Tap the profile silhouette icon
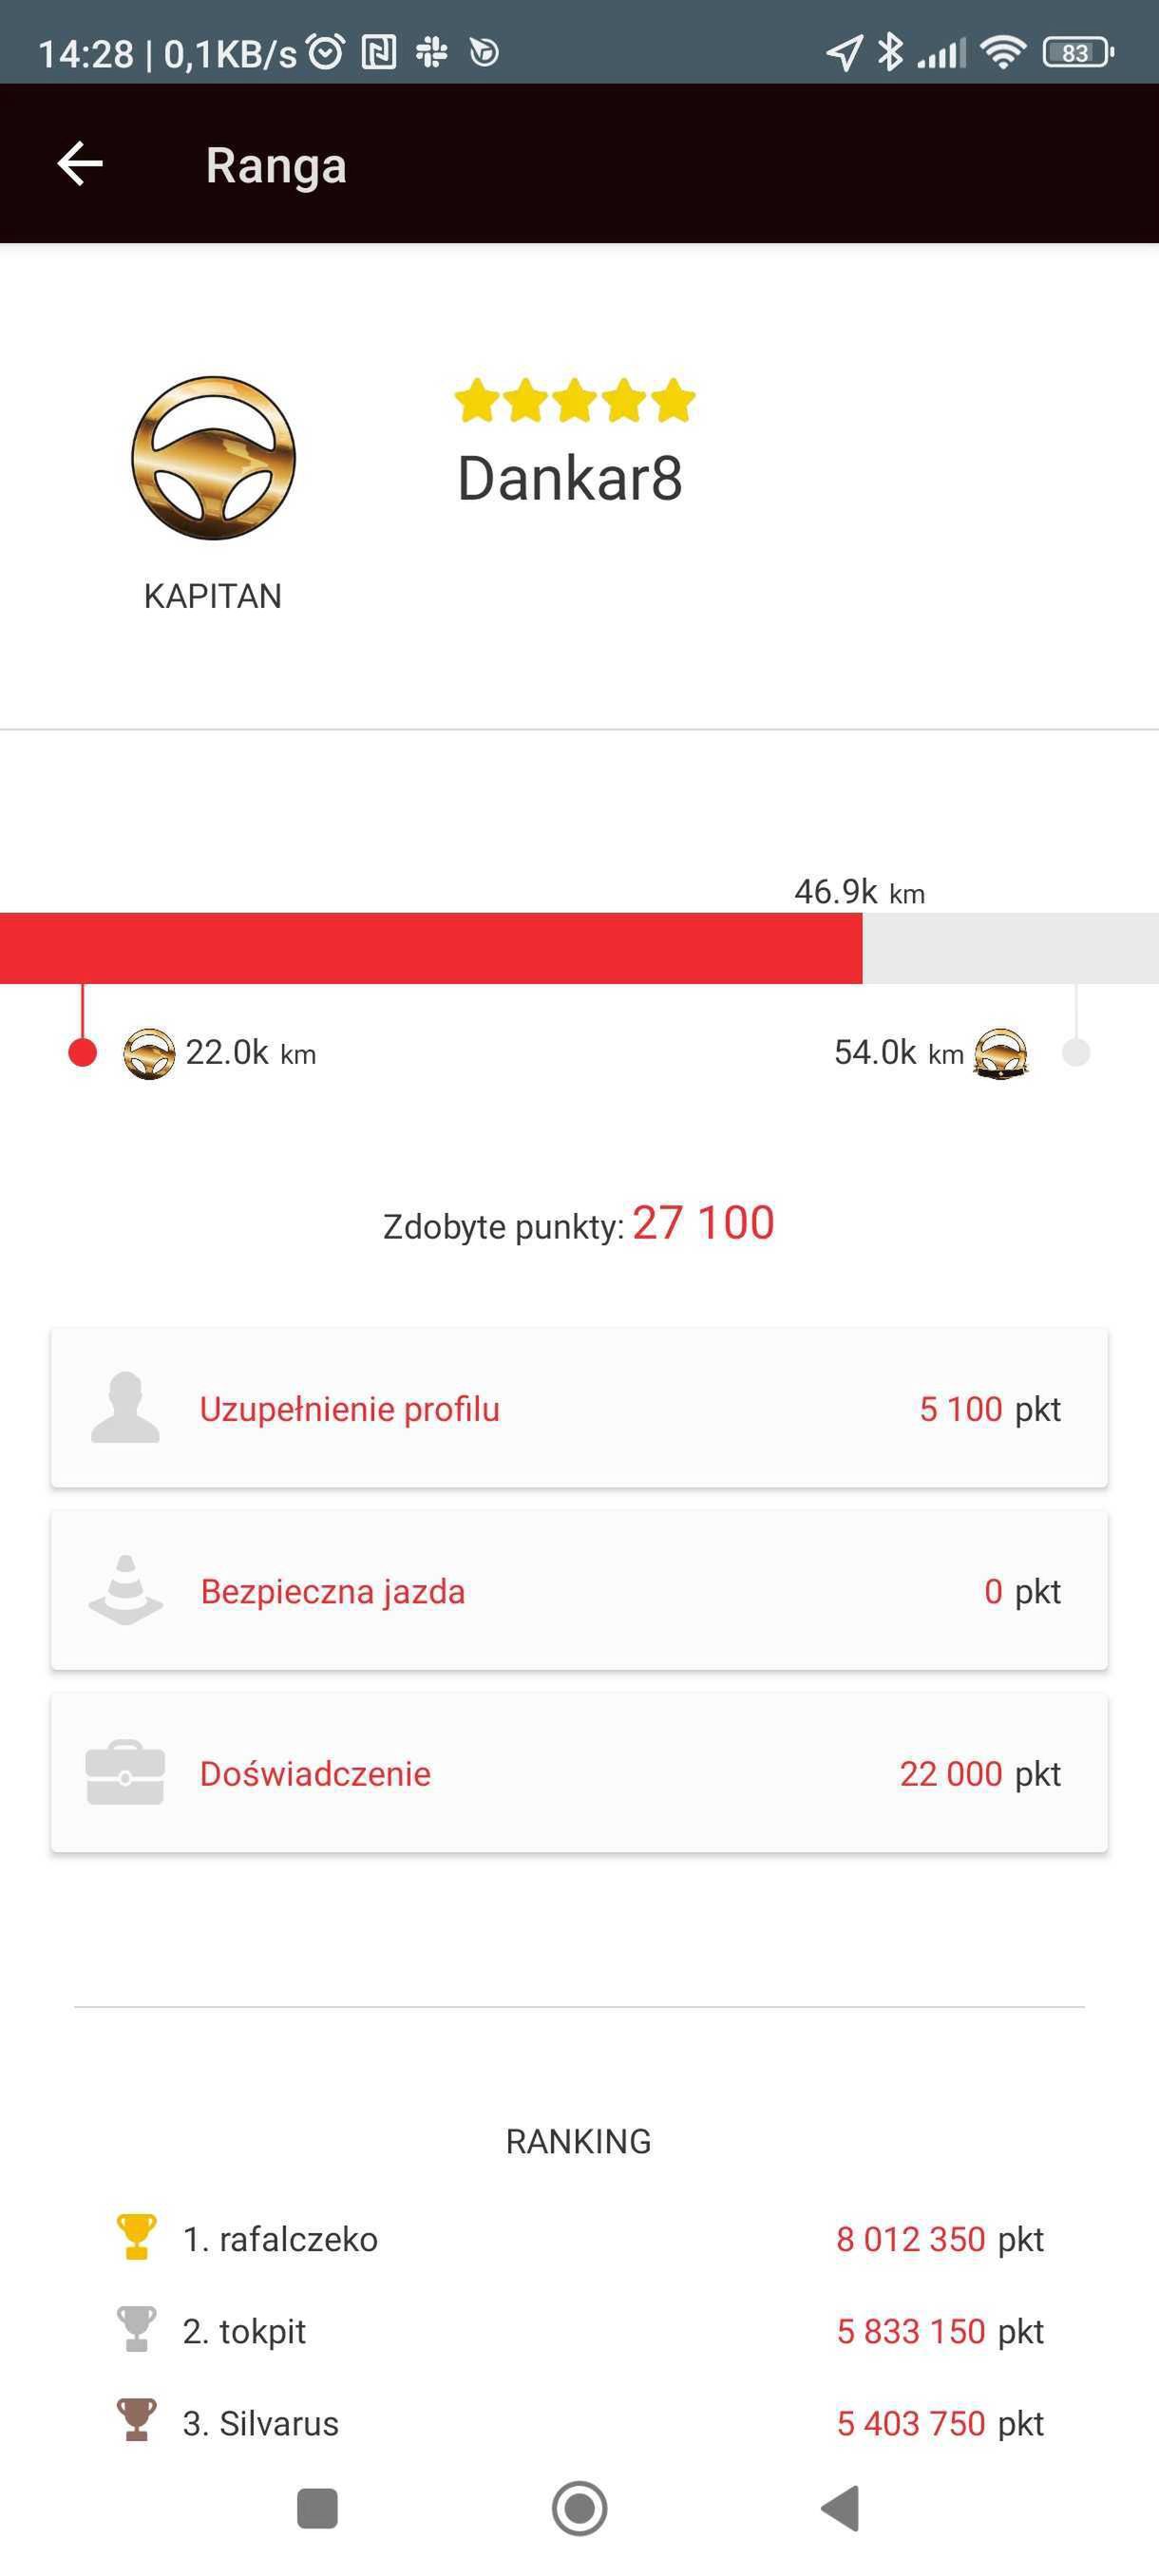1159x2576 pixels. point(125,1407)
